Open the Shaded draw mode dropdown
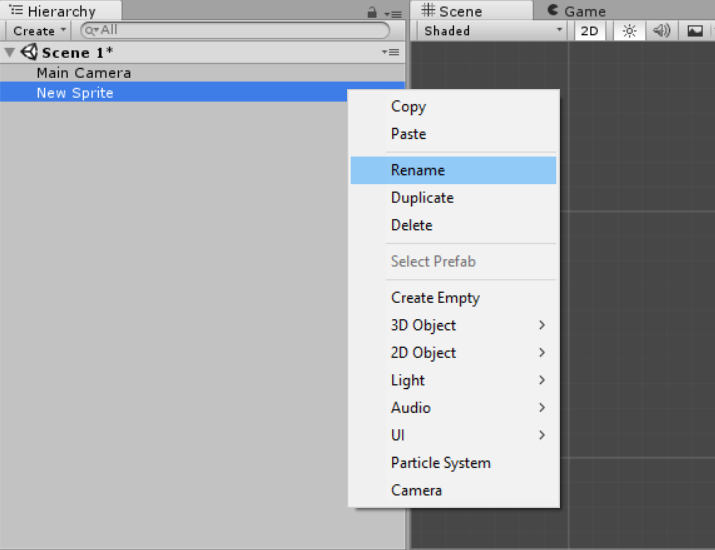 [x=492, y=31]
